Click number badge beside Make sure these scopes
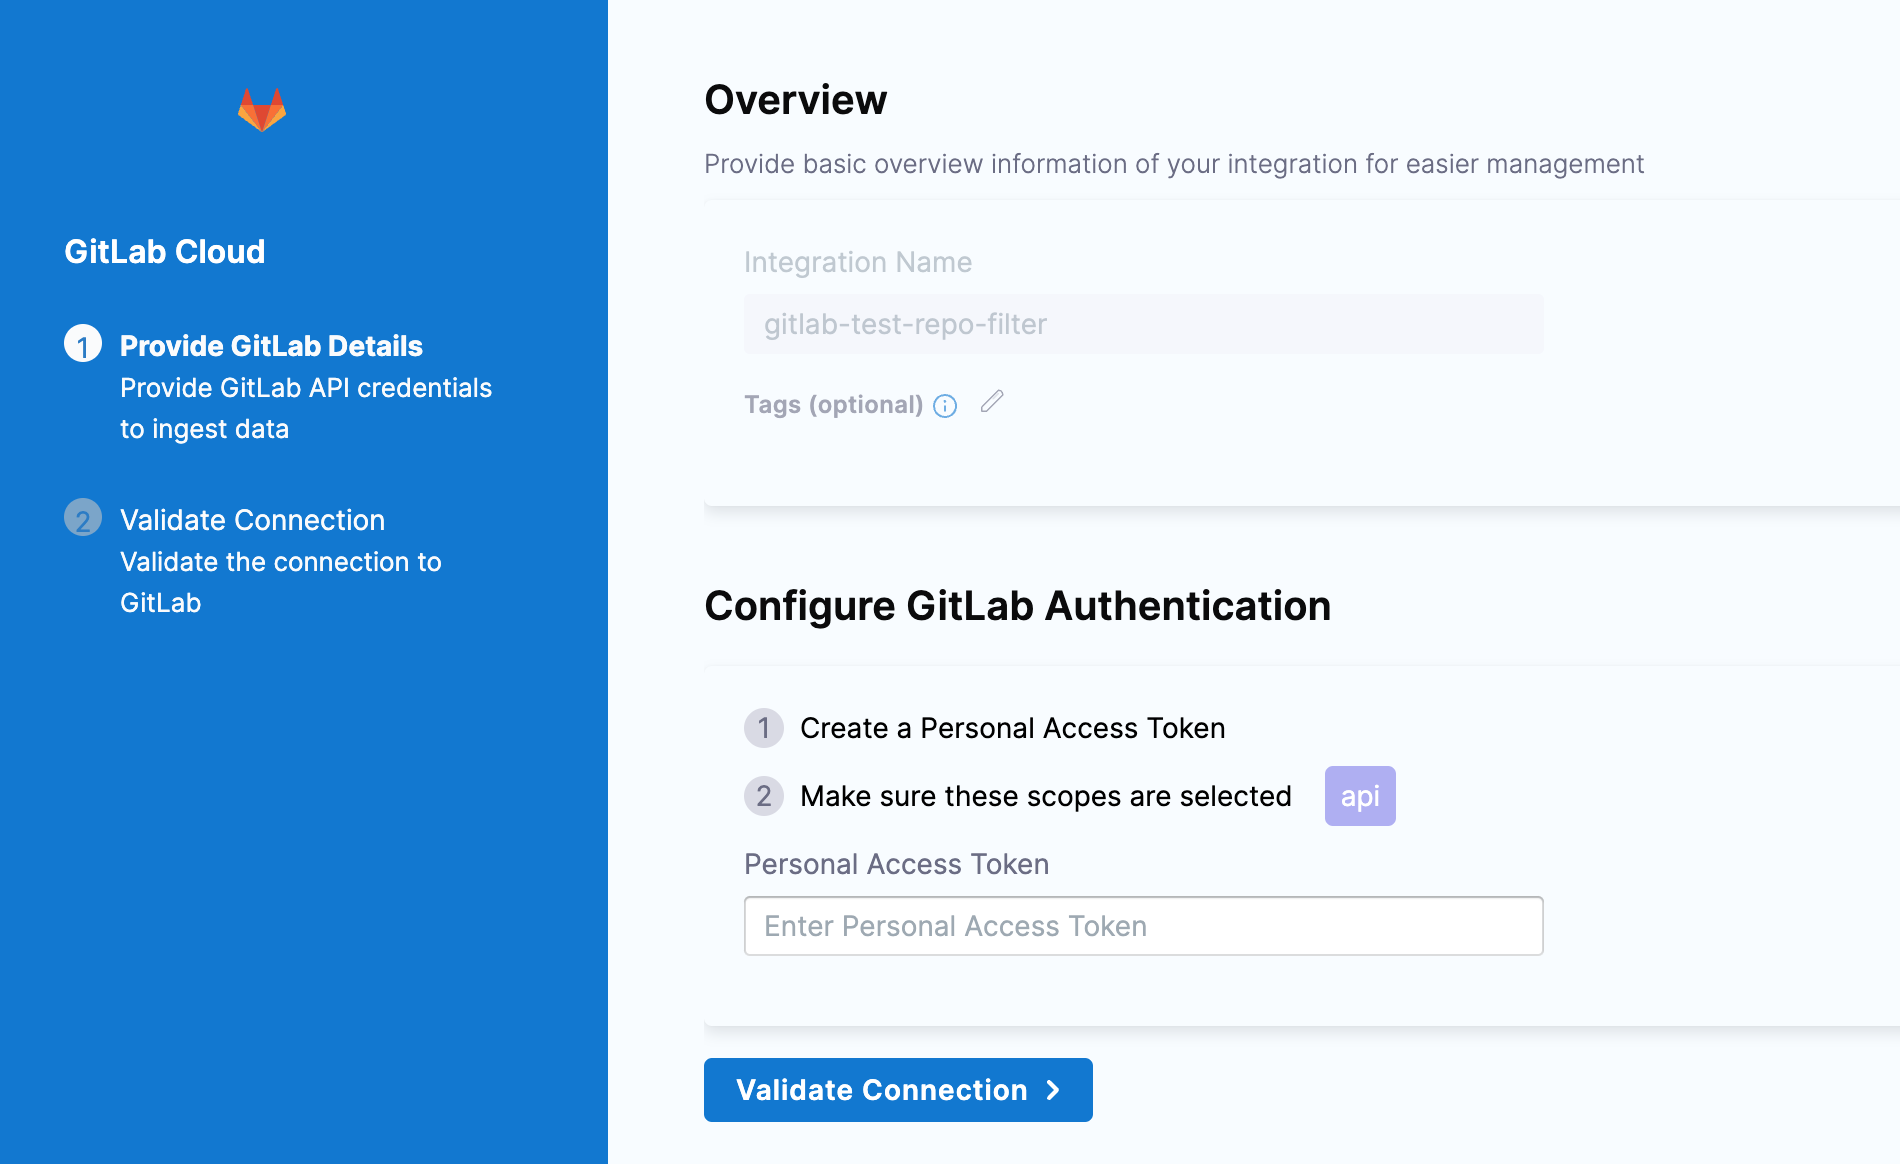The height and width of the screenshot is (1164, 1900). click(764, 796)
